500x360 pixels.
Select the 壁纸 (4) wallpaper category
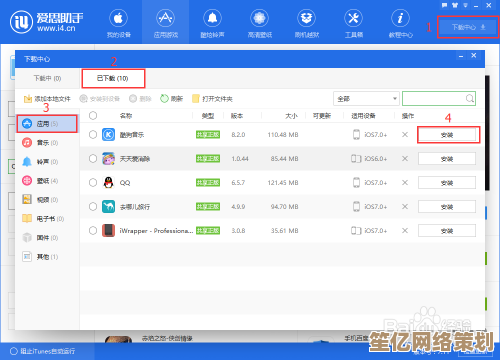(x=47, y=181)
